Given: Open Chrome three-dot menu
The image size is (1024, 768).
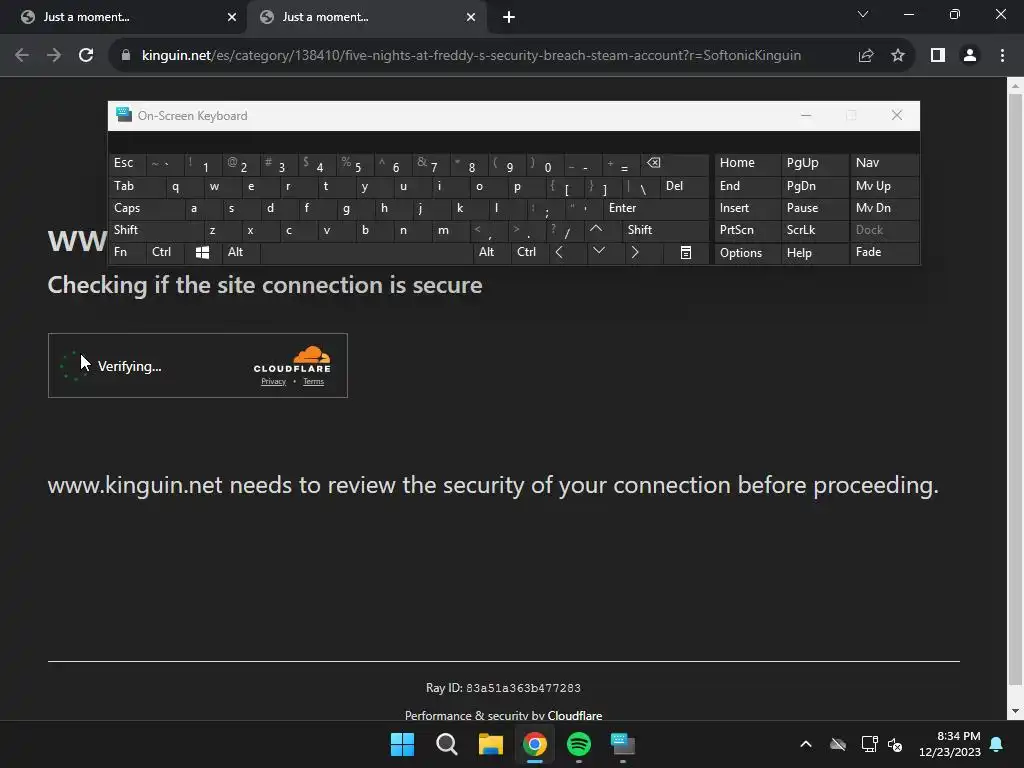Looking at the screenshot, I should (1002, 56).
